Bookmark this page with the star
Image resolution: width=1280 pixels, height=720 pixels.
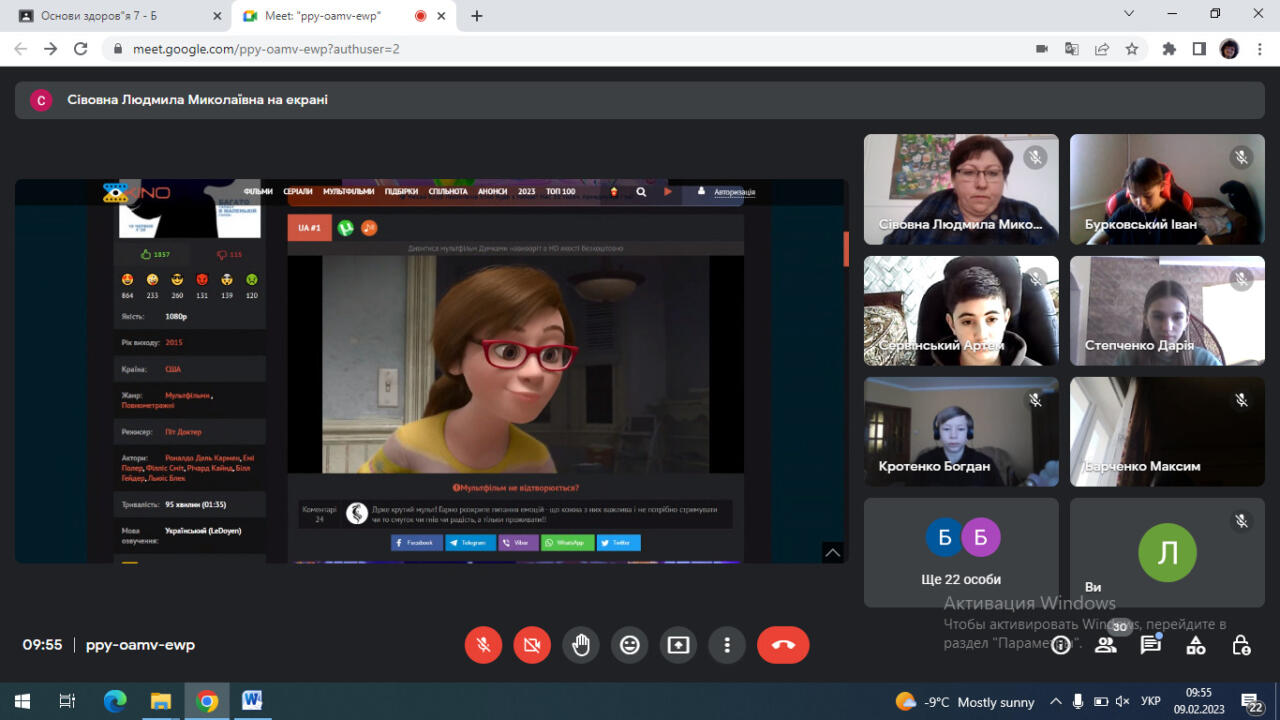click(x=1132, y=49)
